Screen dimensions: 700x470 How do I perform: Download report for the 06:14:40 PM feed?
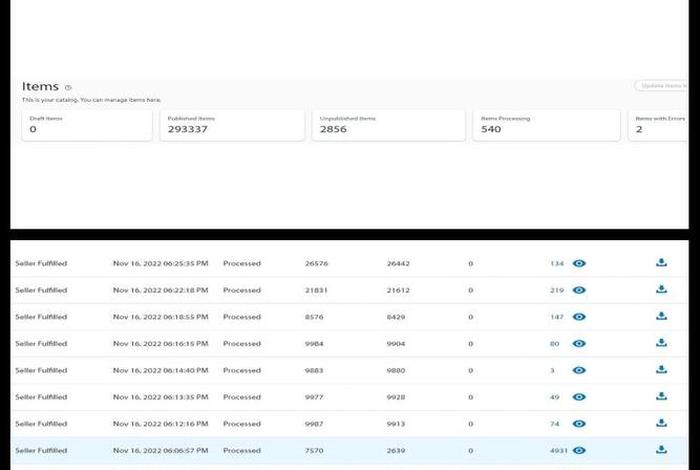click(660, 370)
